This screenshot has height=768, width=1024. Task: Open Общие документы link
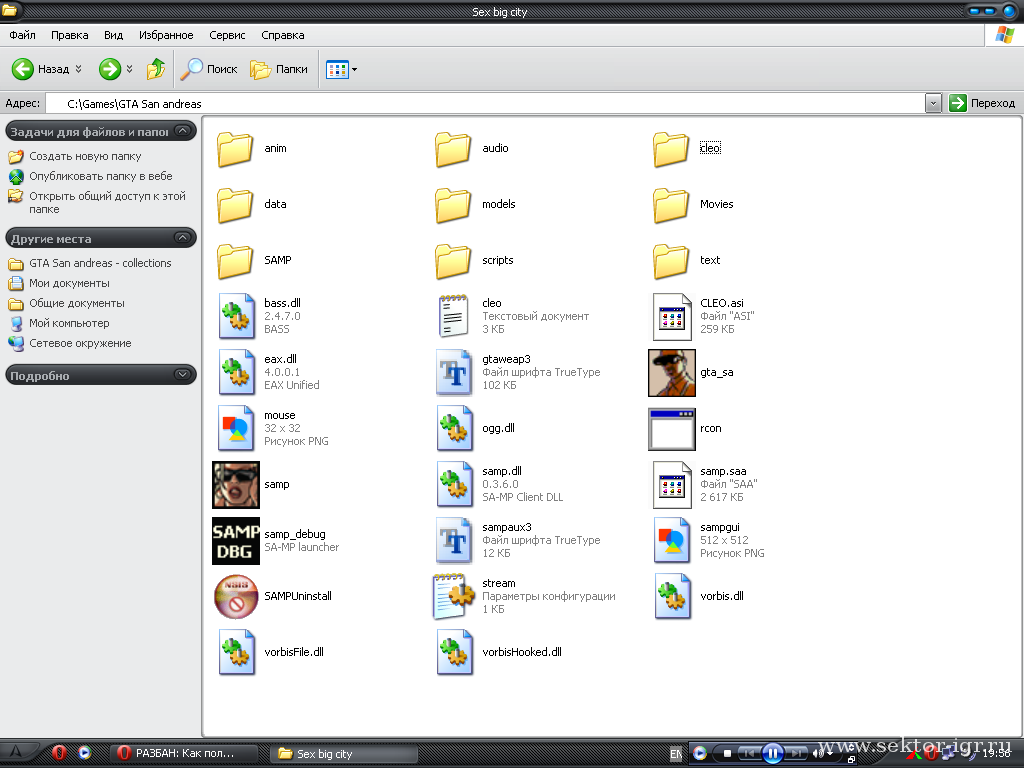(x=76, y=304)
